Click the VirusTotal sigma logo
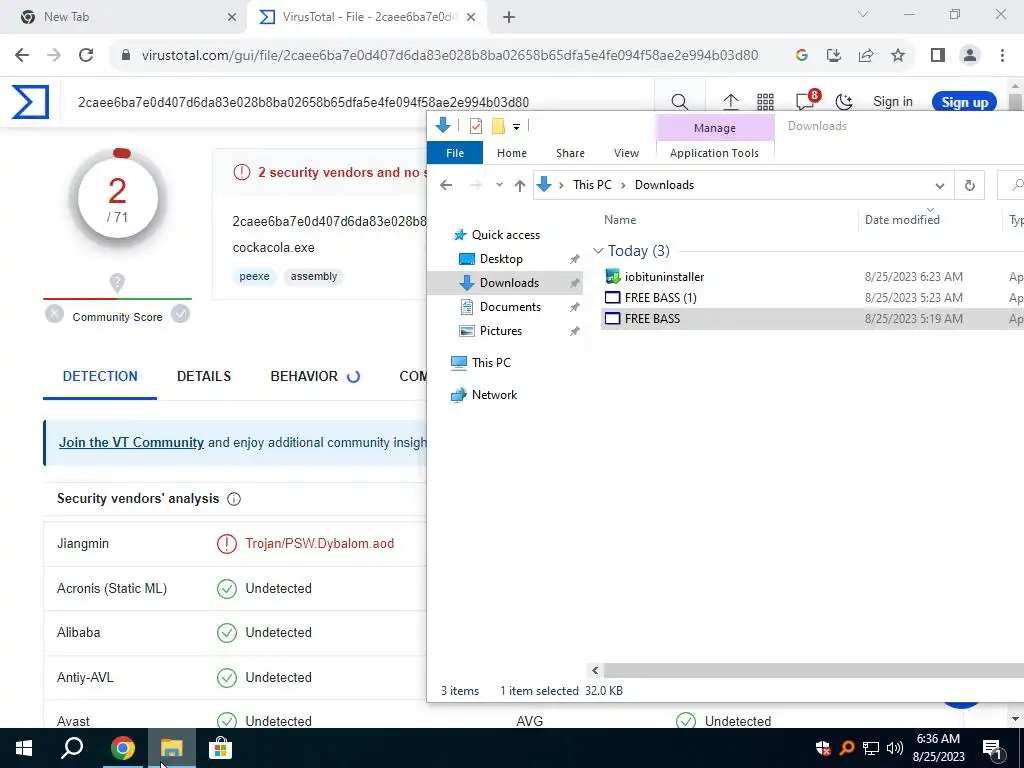The image size is (1024, 768). pyautogui.click(x=30, y=102)
